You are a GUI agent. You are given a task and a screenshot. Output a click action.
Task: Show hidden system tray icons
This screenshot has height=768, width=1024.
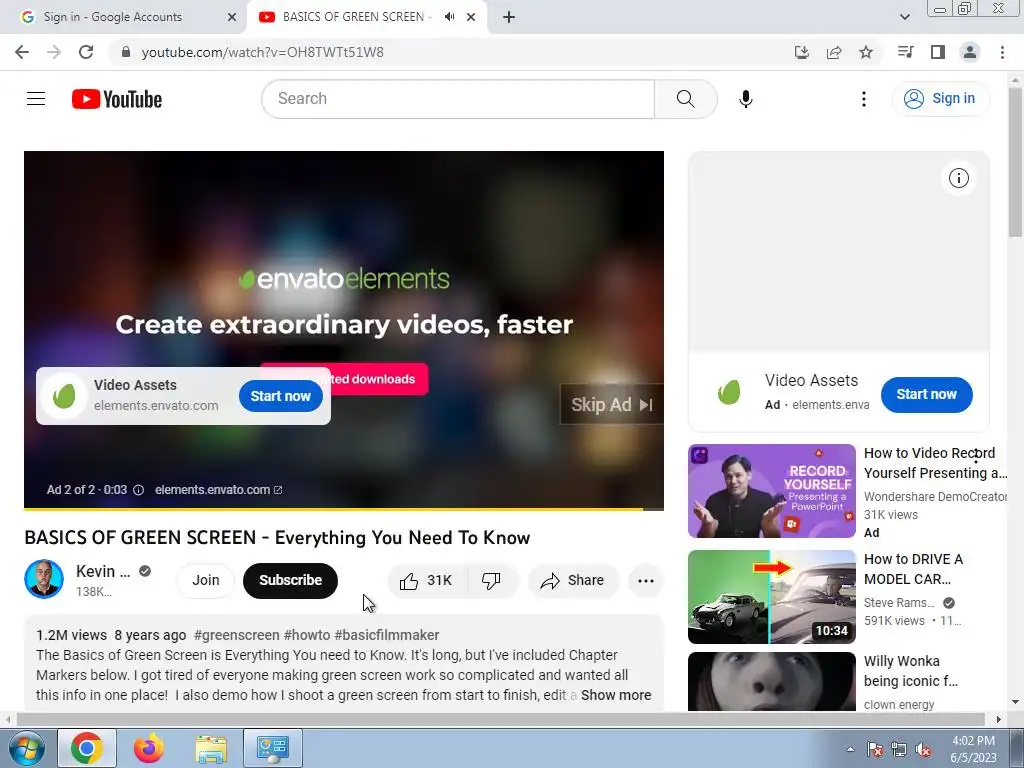coord(850,749)
